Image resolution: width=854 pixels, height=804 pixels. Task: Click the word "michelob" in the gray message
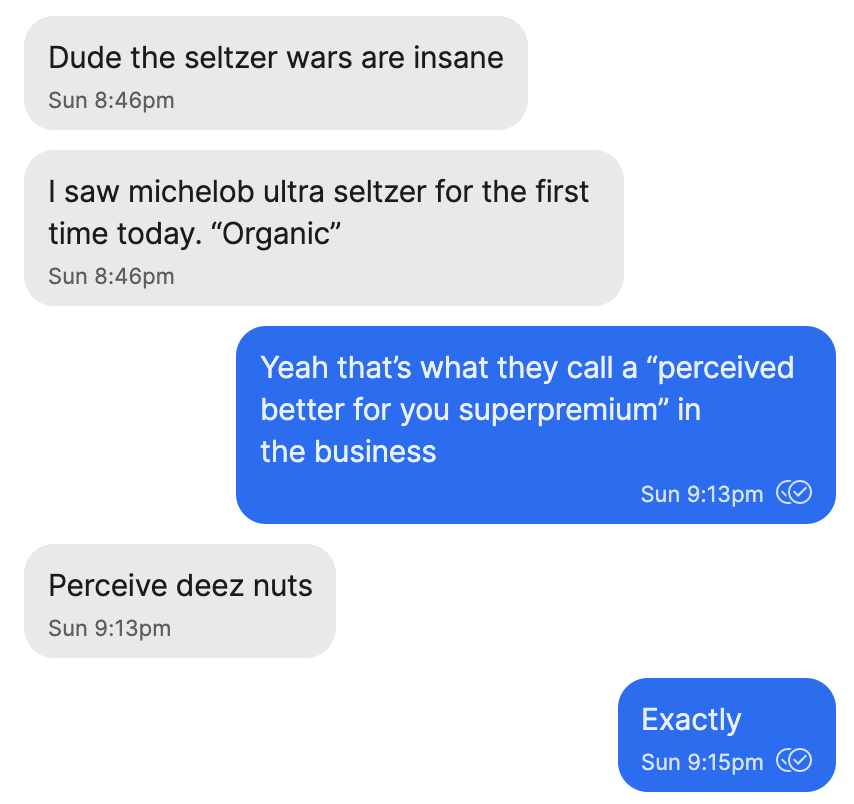click(191, 192)
